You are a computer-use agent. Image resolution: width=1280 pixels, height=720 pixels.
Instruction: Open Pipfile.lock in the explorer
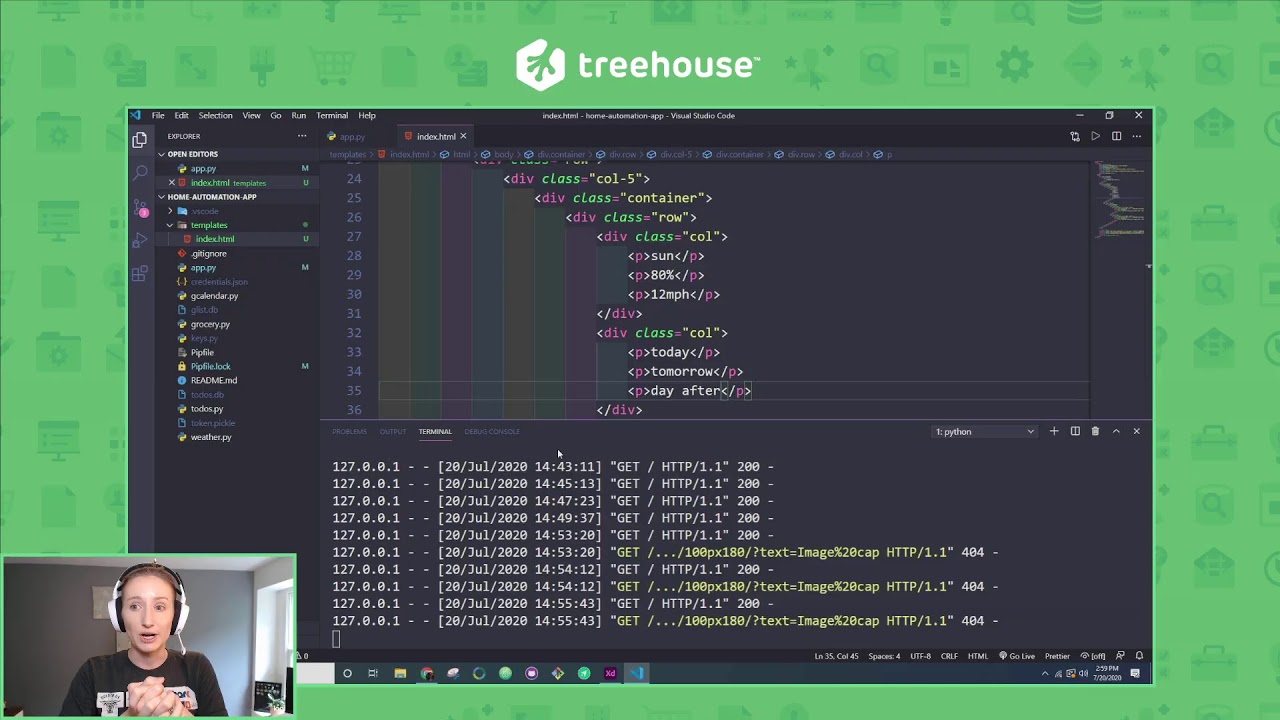[x=210, y=366]
